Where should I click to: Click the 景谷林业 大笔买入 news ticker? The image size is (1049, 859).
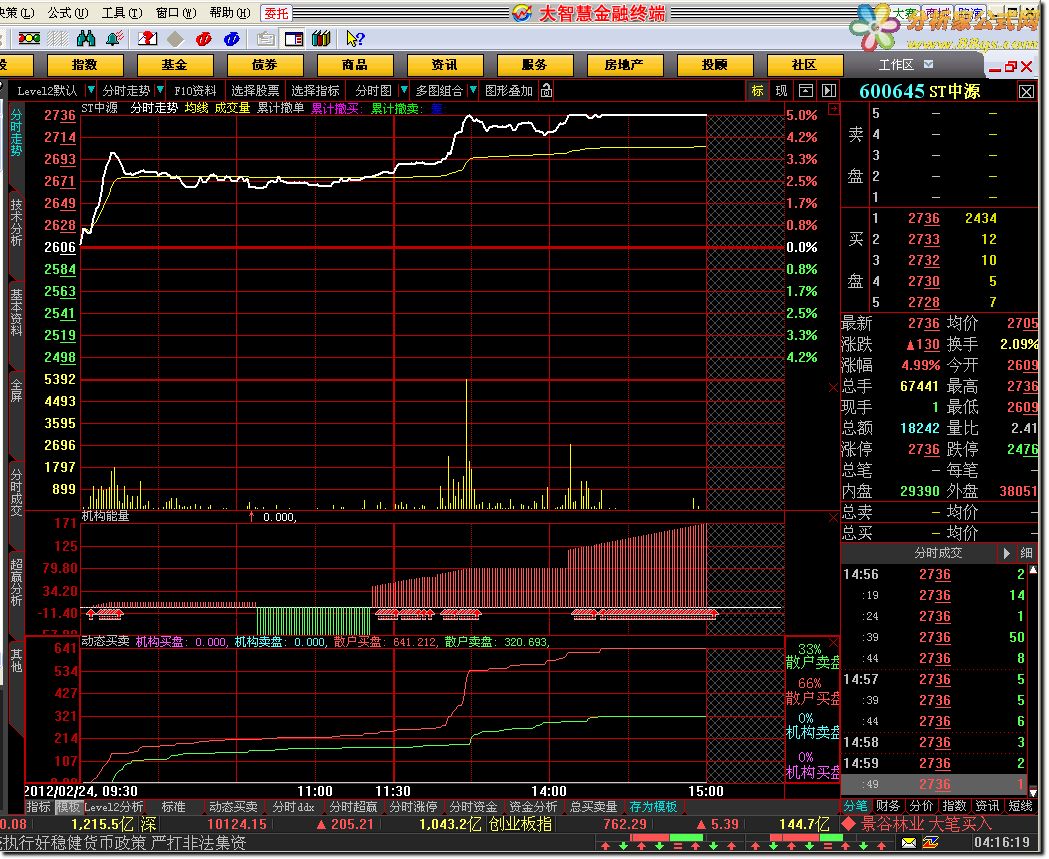click(x=925, y=824)
